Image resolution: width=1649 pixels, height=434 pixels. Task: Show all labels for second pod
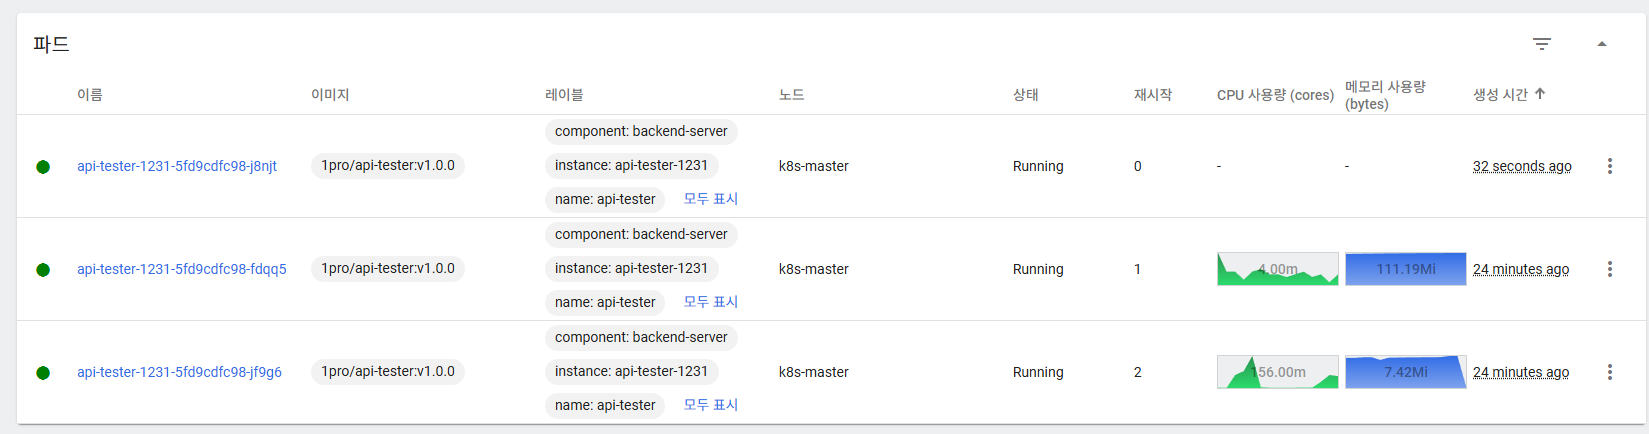710,302
